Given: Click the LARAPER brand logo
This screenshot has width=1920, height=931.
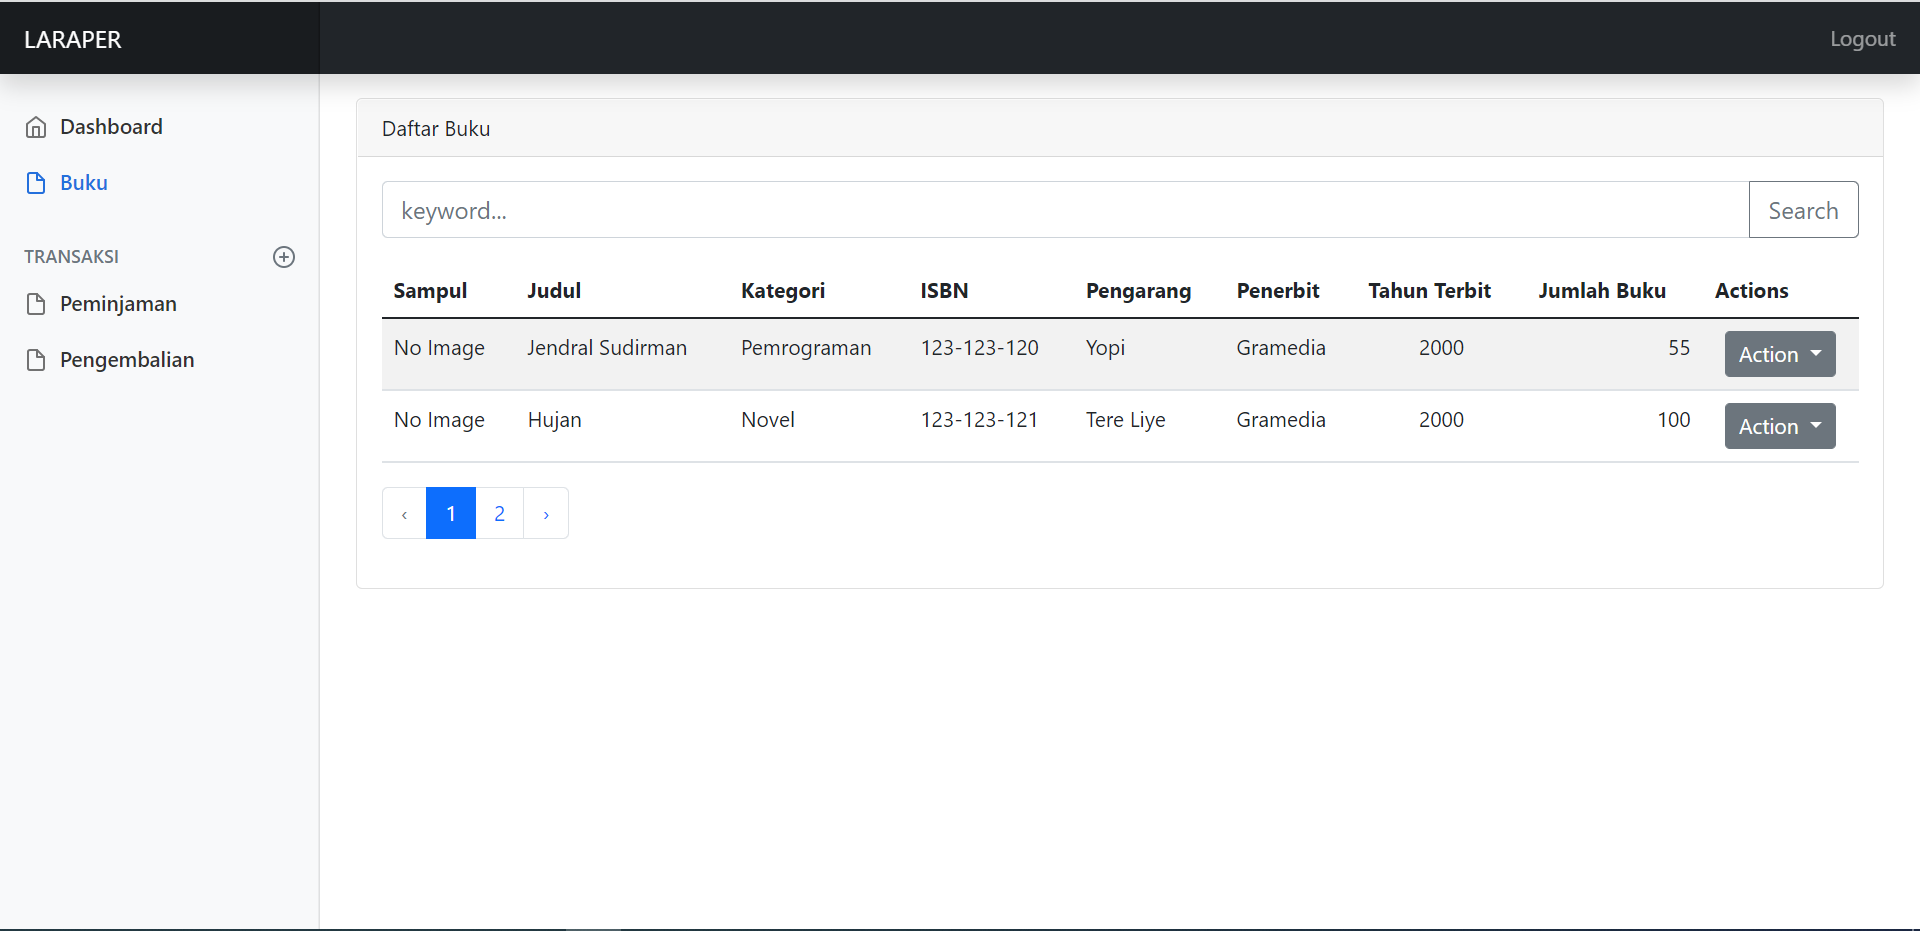Looking at the screenshot, I should [x=71, y=39].
